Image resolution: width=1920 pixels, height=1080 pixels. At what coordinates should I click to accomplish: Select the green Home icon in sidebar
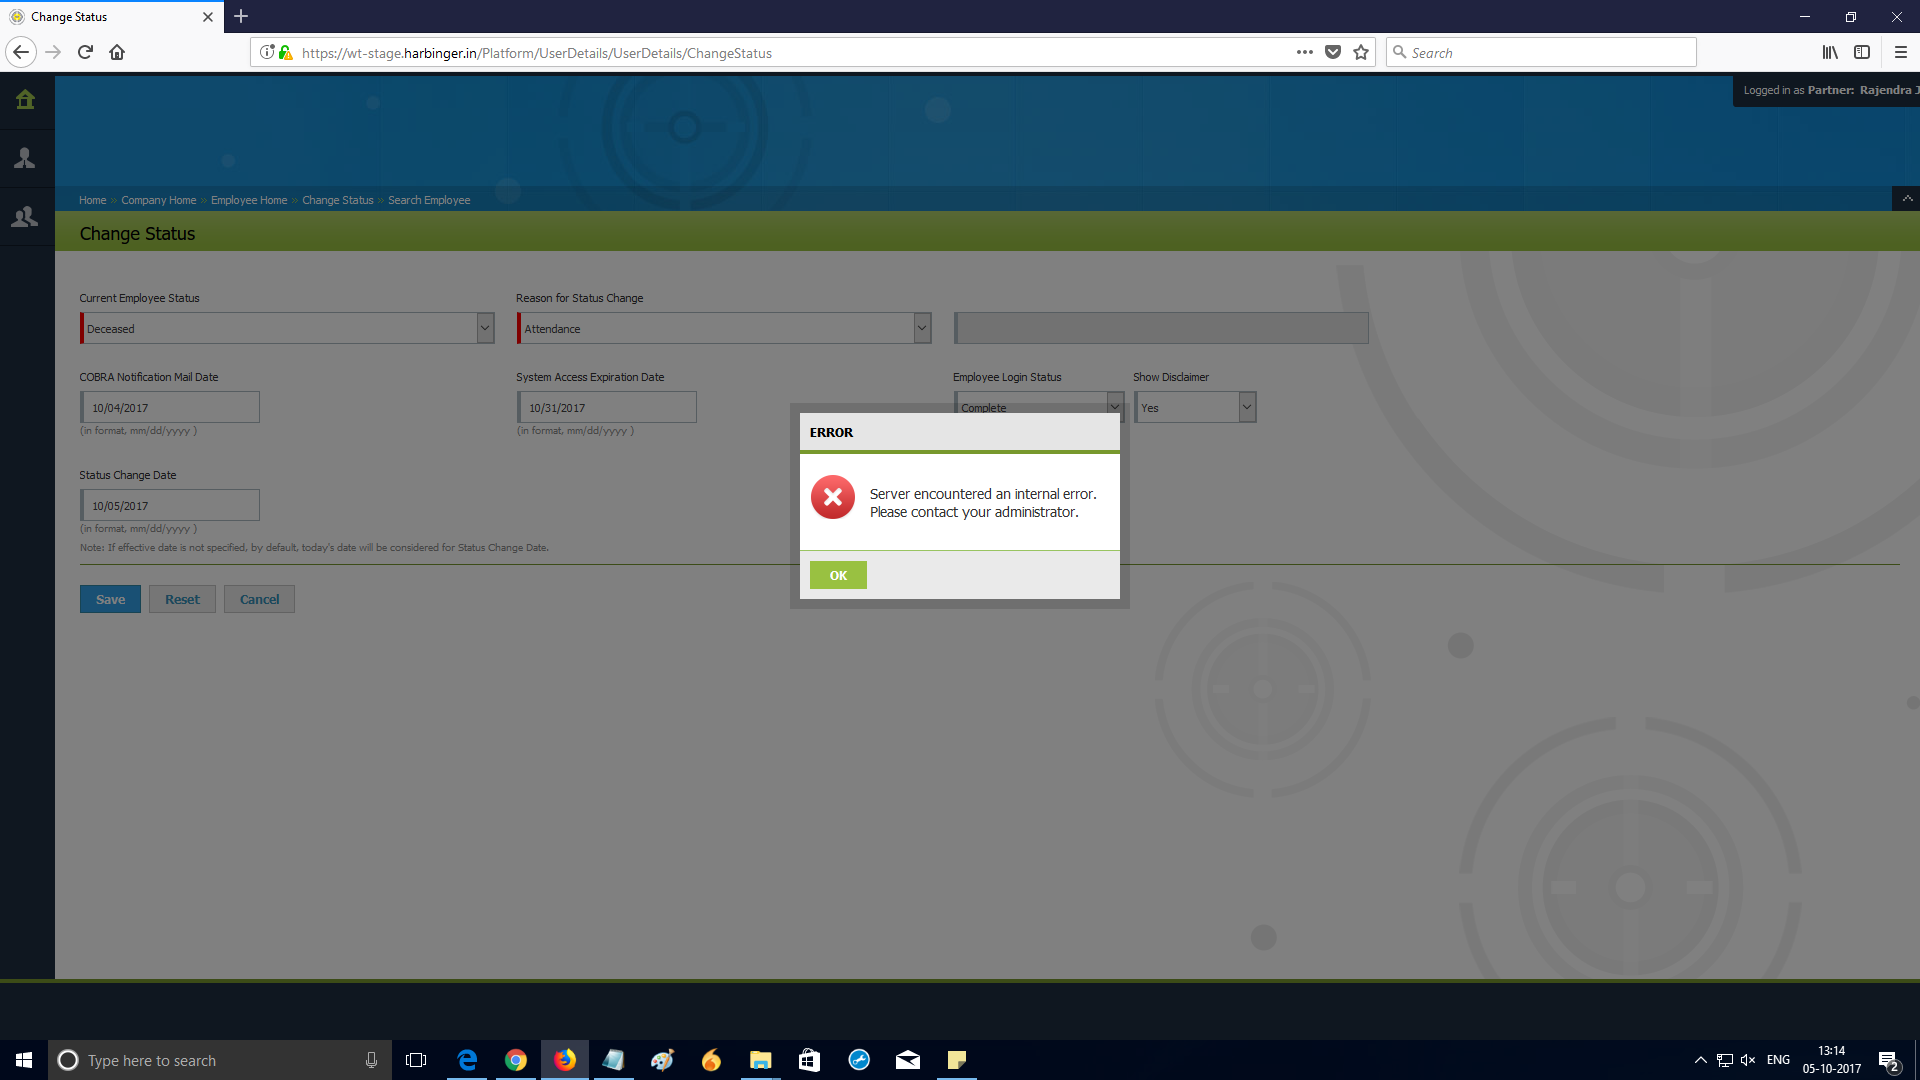(25, 99)
